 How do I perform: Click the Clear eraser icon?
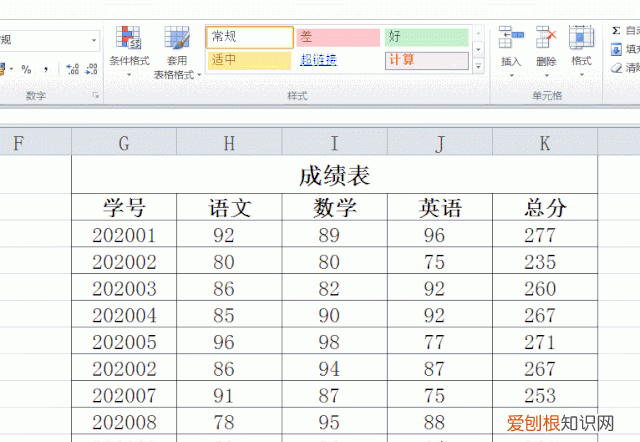pos(616,68)
